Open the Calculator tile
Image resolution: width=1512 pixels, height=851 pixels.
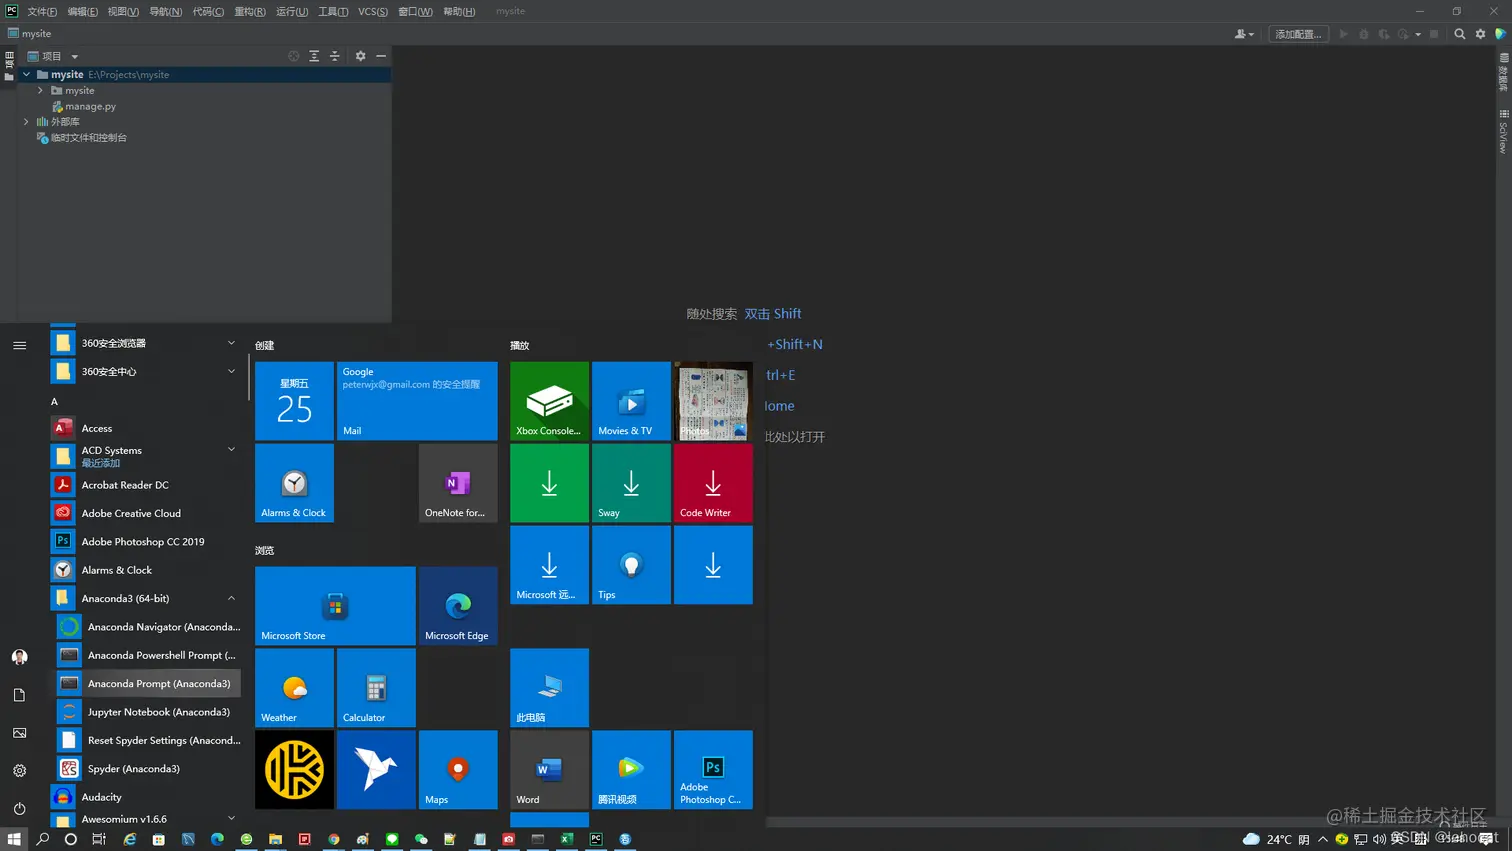(x=376, y=688)
